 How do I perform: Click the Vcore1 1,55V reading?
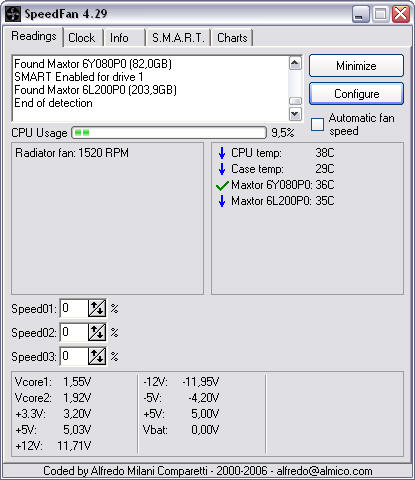[x=53, y=382]
